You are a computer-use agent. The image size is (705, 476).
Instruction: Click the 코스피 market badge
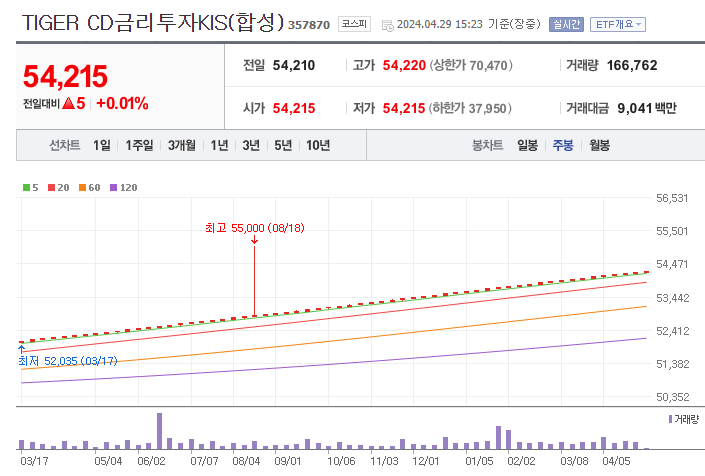(354, 24)
